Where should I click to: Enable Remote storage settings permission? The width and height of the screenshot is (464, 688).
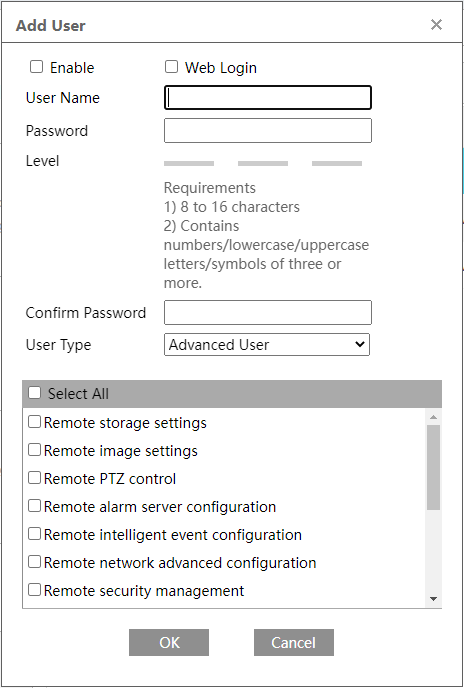pos(34,422)
